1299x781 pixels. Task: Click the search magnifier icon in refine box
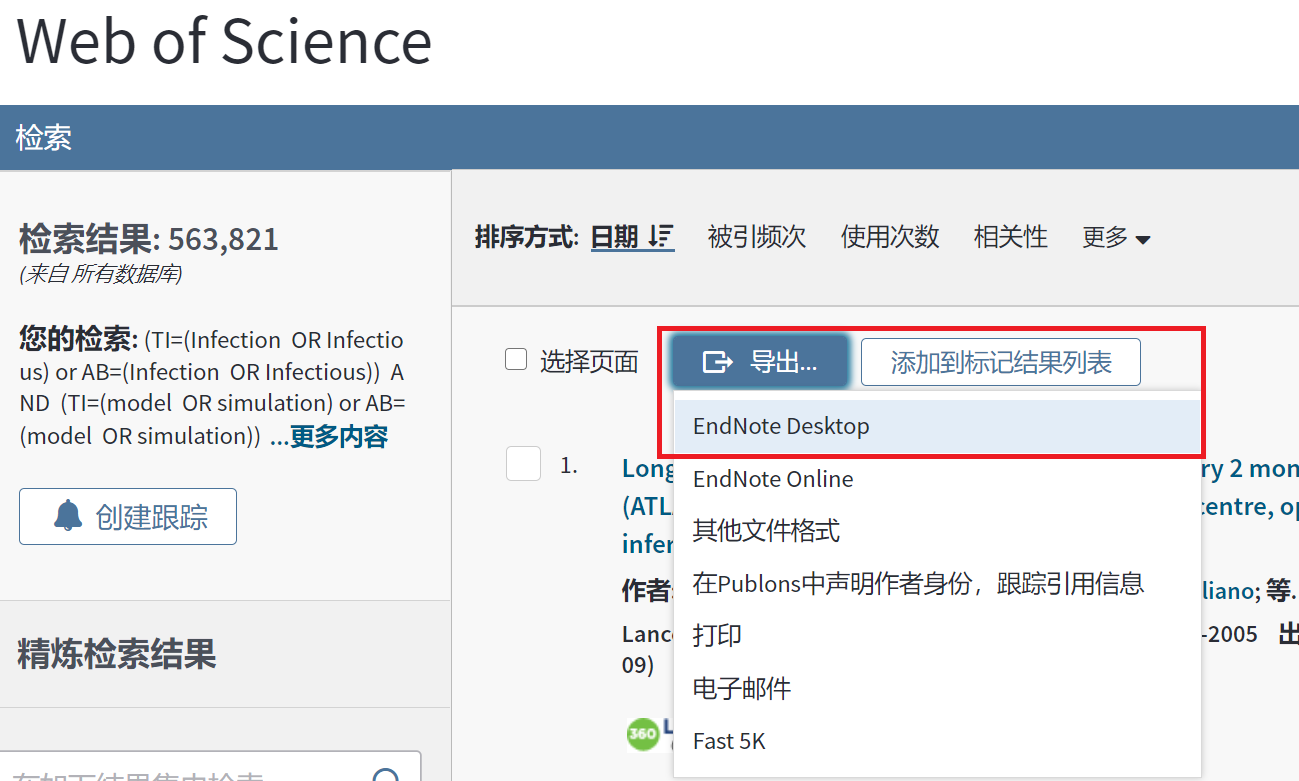(x=385, y=776)
